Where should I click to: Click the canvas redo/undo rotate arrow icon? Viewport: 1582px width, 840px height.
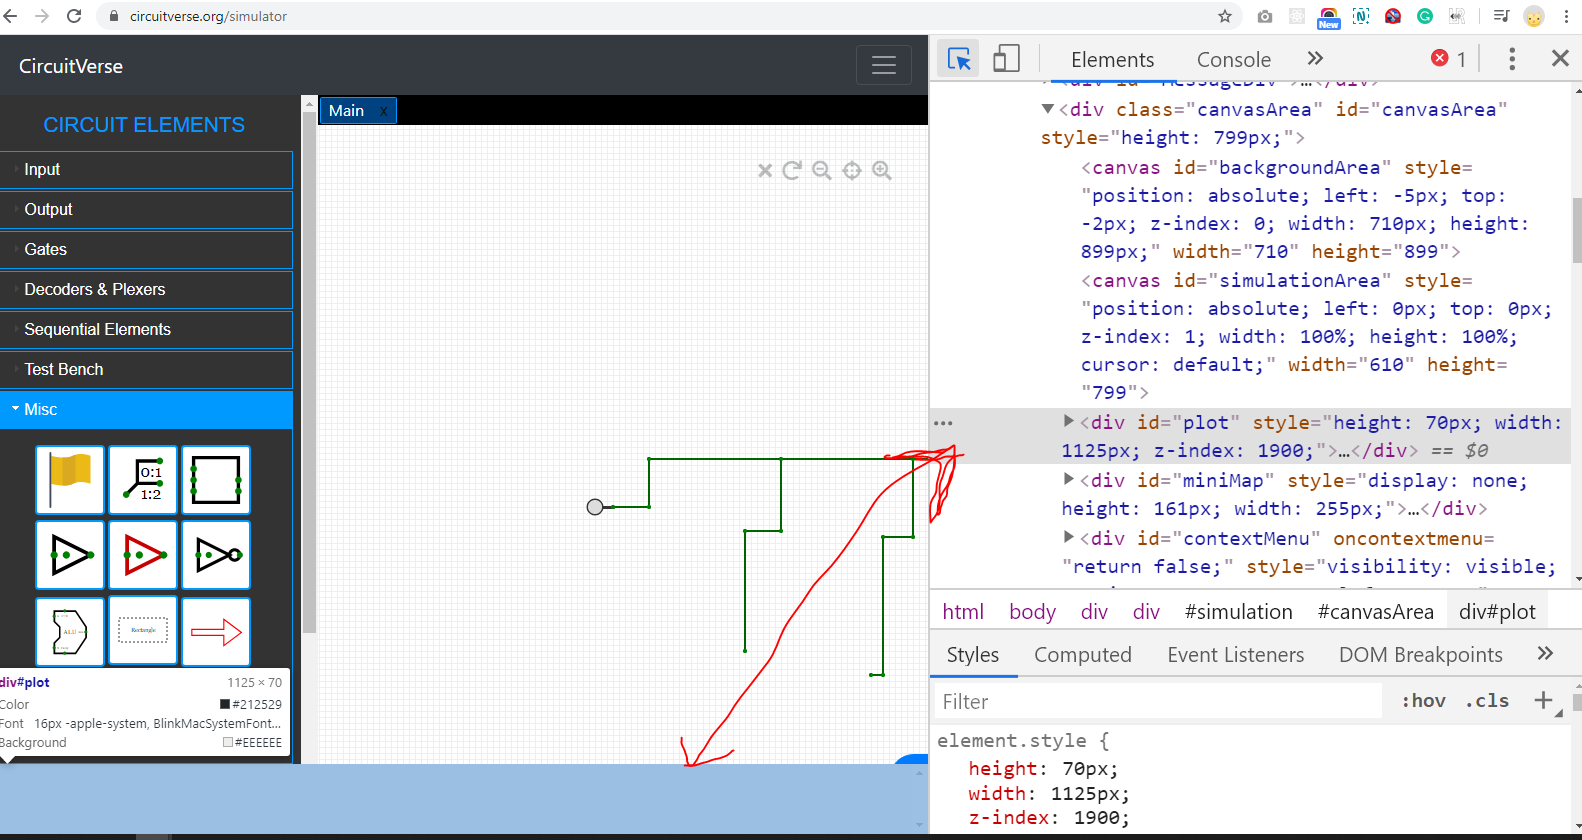click(792, 170)
